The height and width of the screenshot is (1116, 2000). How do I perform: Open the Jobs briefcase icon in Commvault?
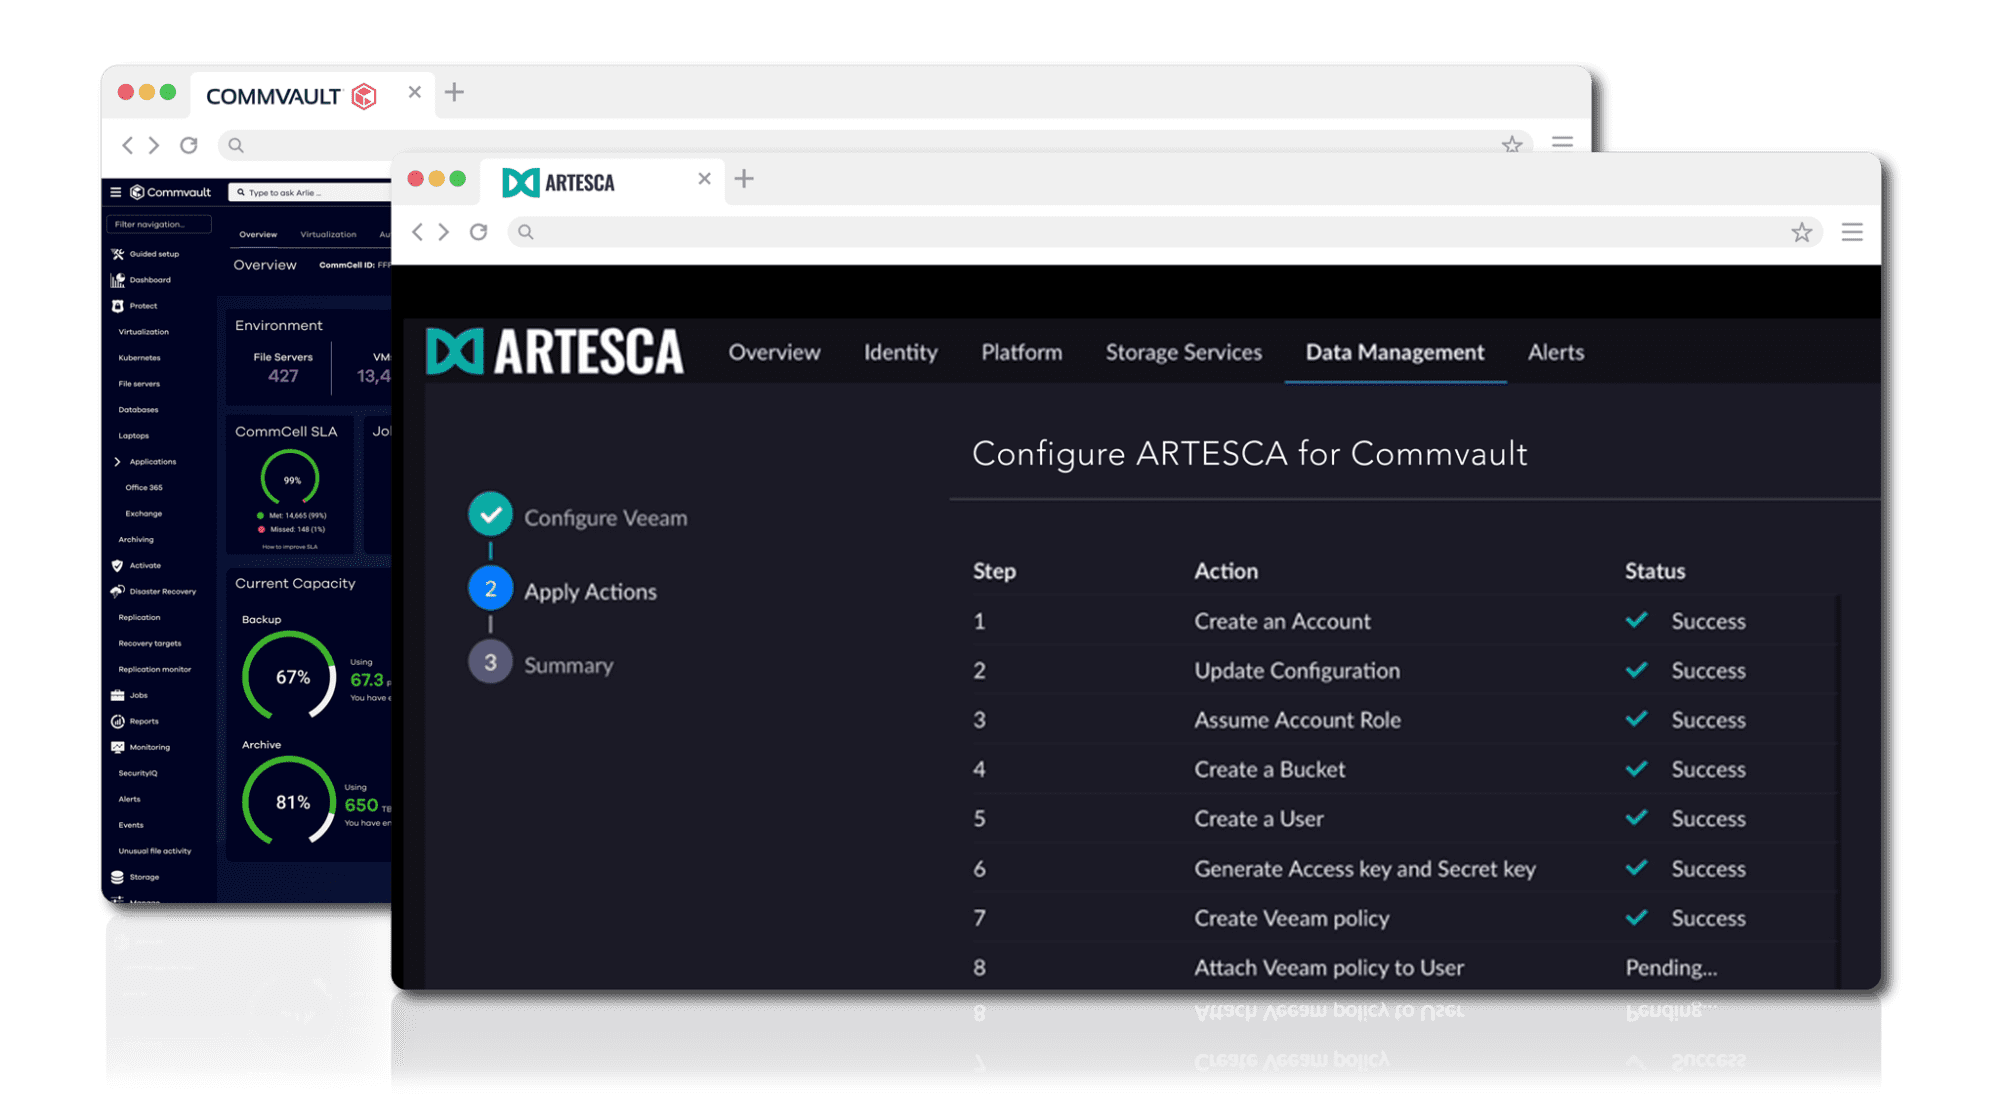click(x=118, y=695)
